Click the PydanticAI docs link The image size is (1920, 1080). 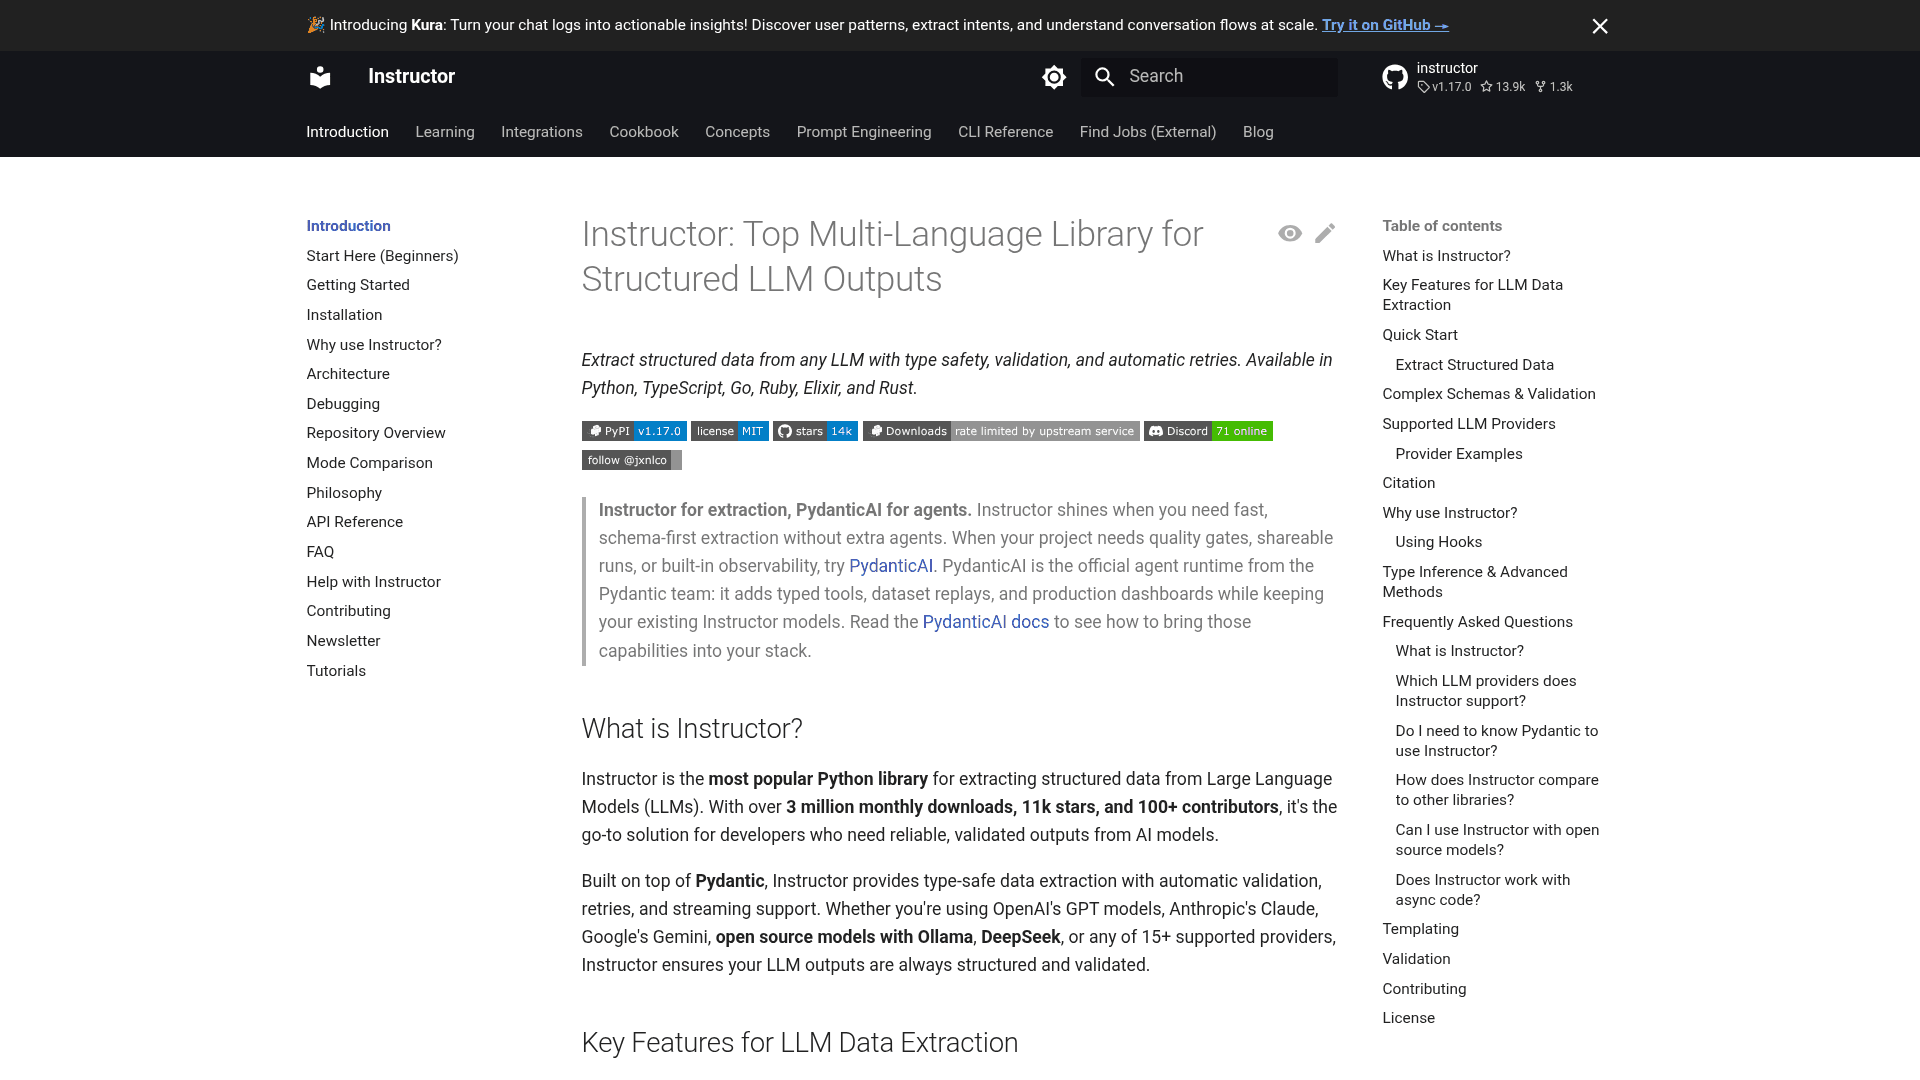(x=986, y=622)
